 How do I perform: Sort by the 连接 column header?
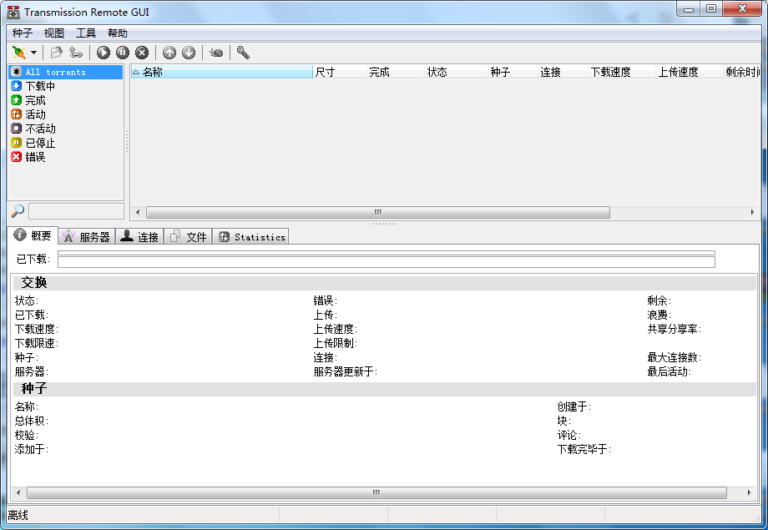563,72
